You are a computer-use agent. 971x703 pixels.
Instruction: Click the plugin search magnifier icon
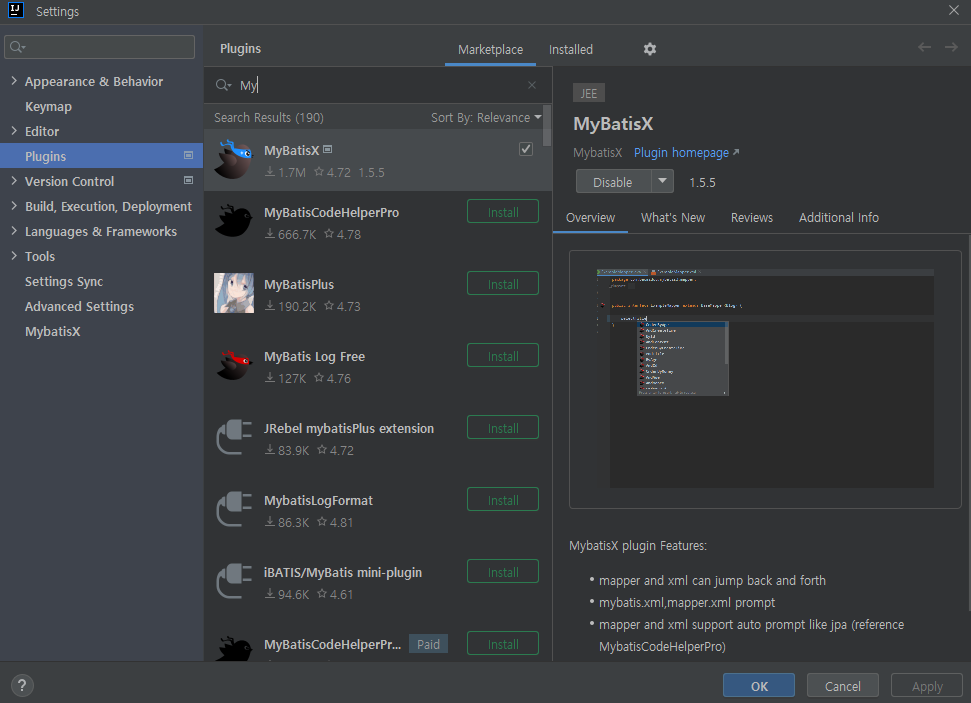pos(223,85)
